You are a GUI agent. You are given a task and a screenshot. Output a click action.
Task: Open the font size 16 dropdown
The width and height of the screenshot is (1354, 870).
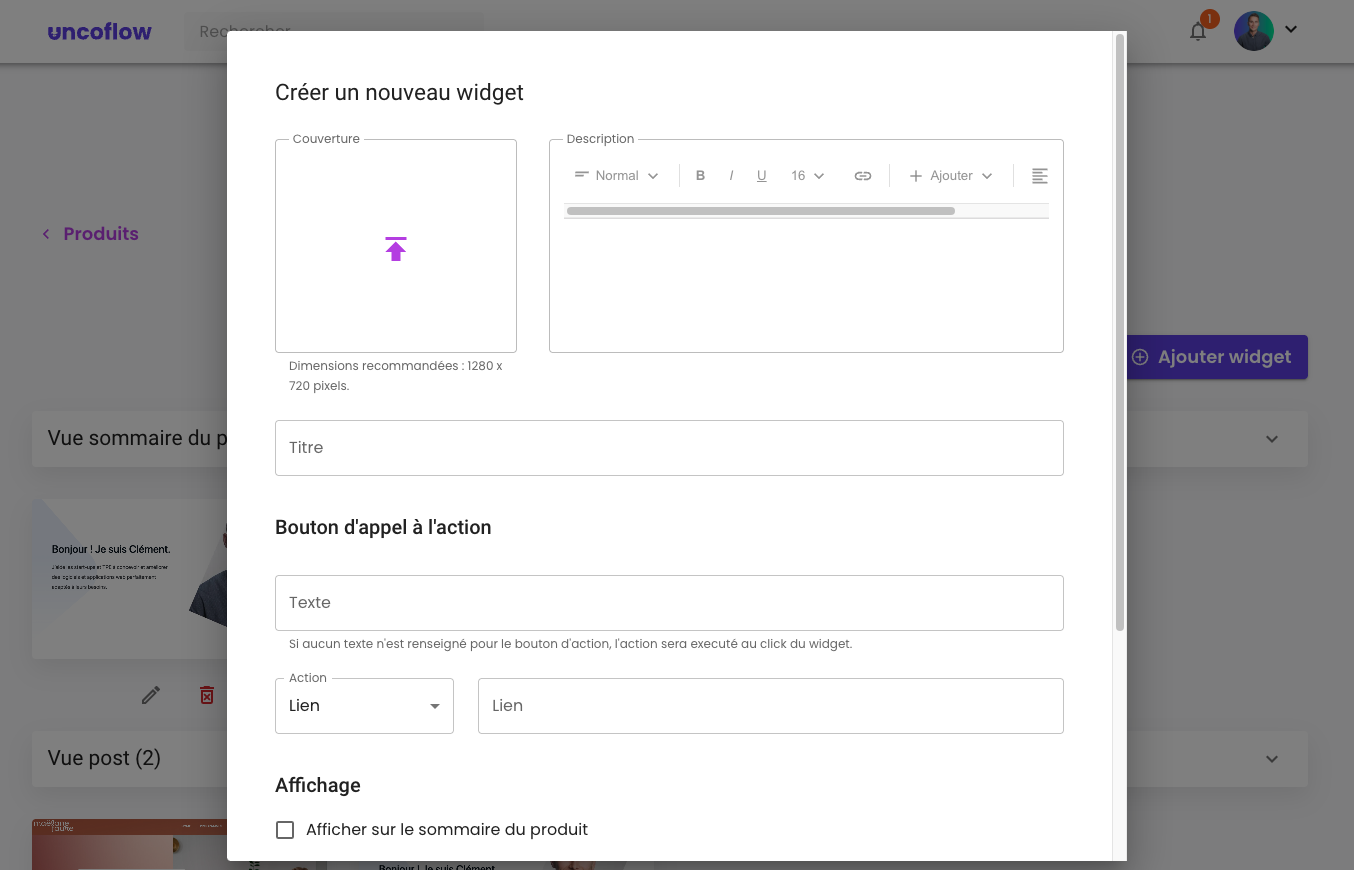click(807, 176)
